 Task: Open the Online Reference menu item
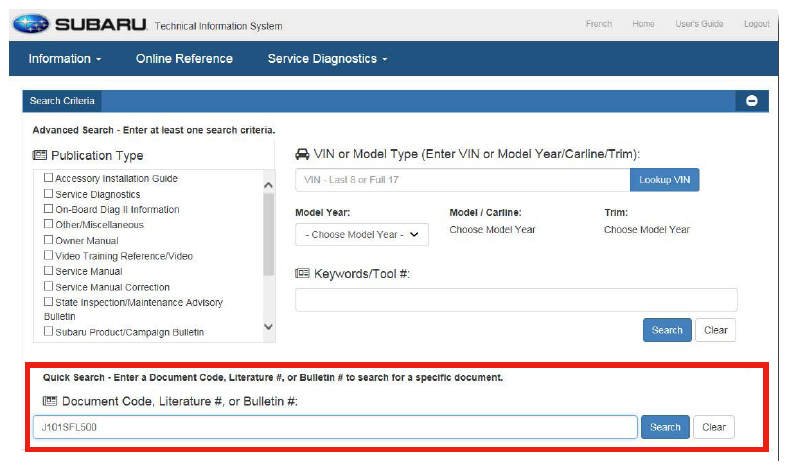click(x=184, y=59)
